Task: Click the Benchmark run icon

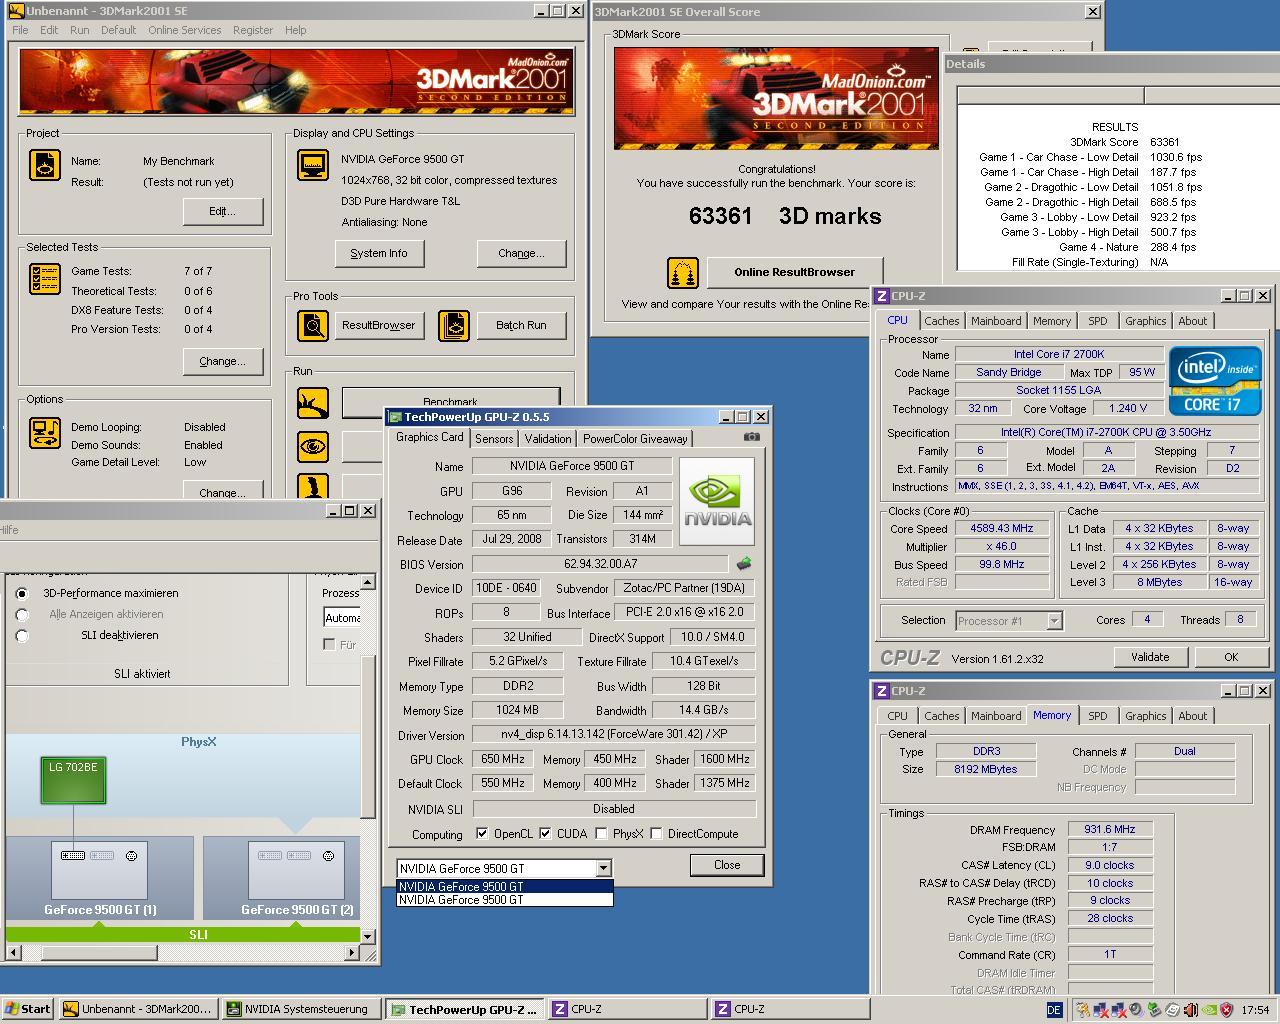Action: click(x=313, y=403)
